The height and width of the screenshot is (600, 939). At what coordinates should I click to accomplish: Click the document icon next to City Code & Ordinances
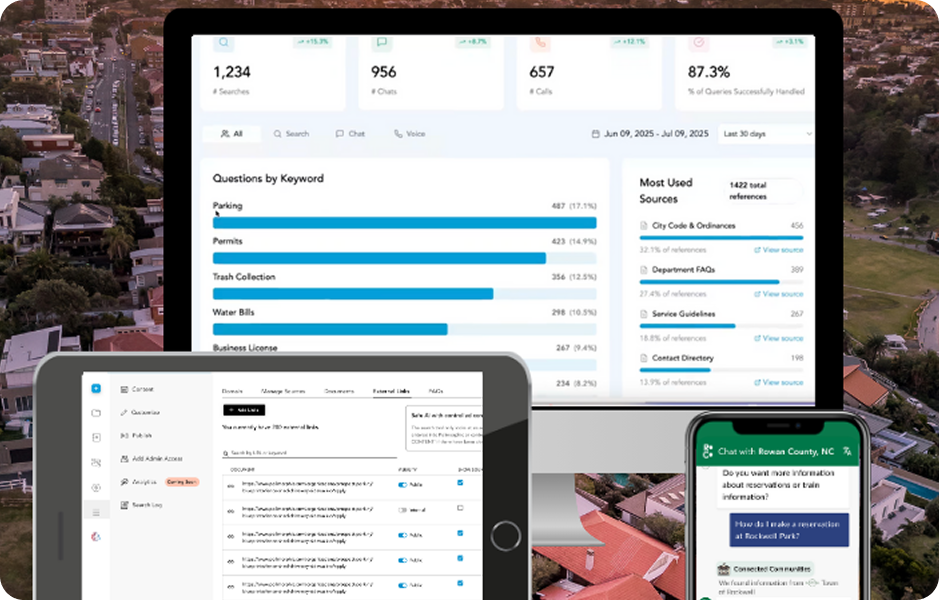pyautogui.click(x=644, y=226)
